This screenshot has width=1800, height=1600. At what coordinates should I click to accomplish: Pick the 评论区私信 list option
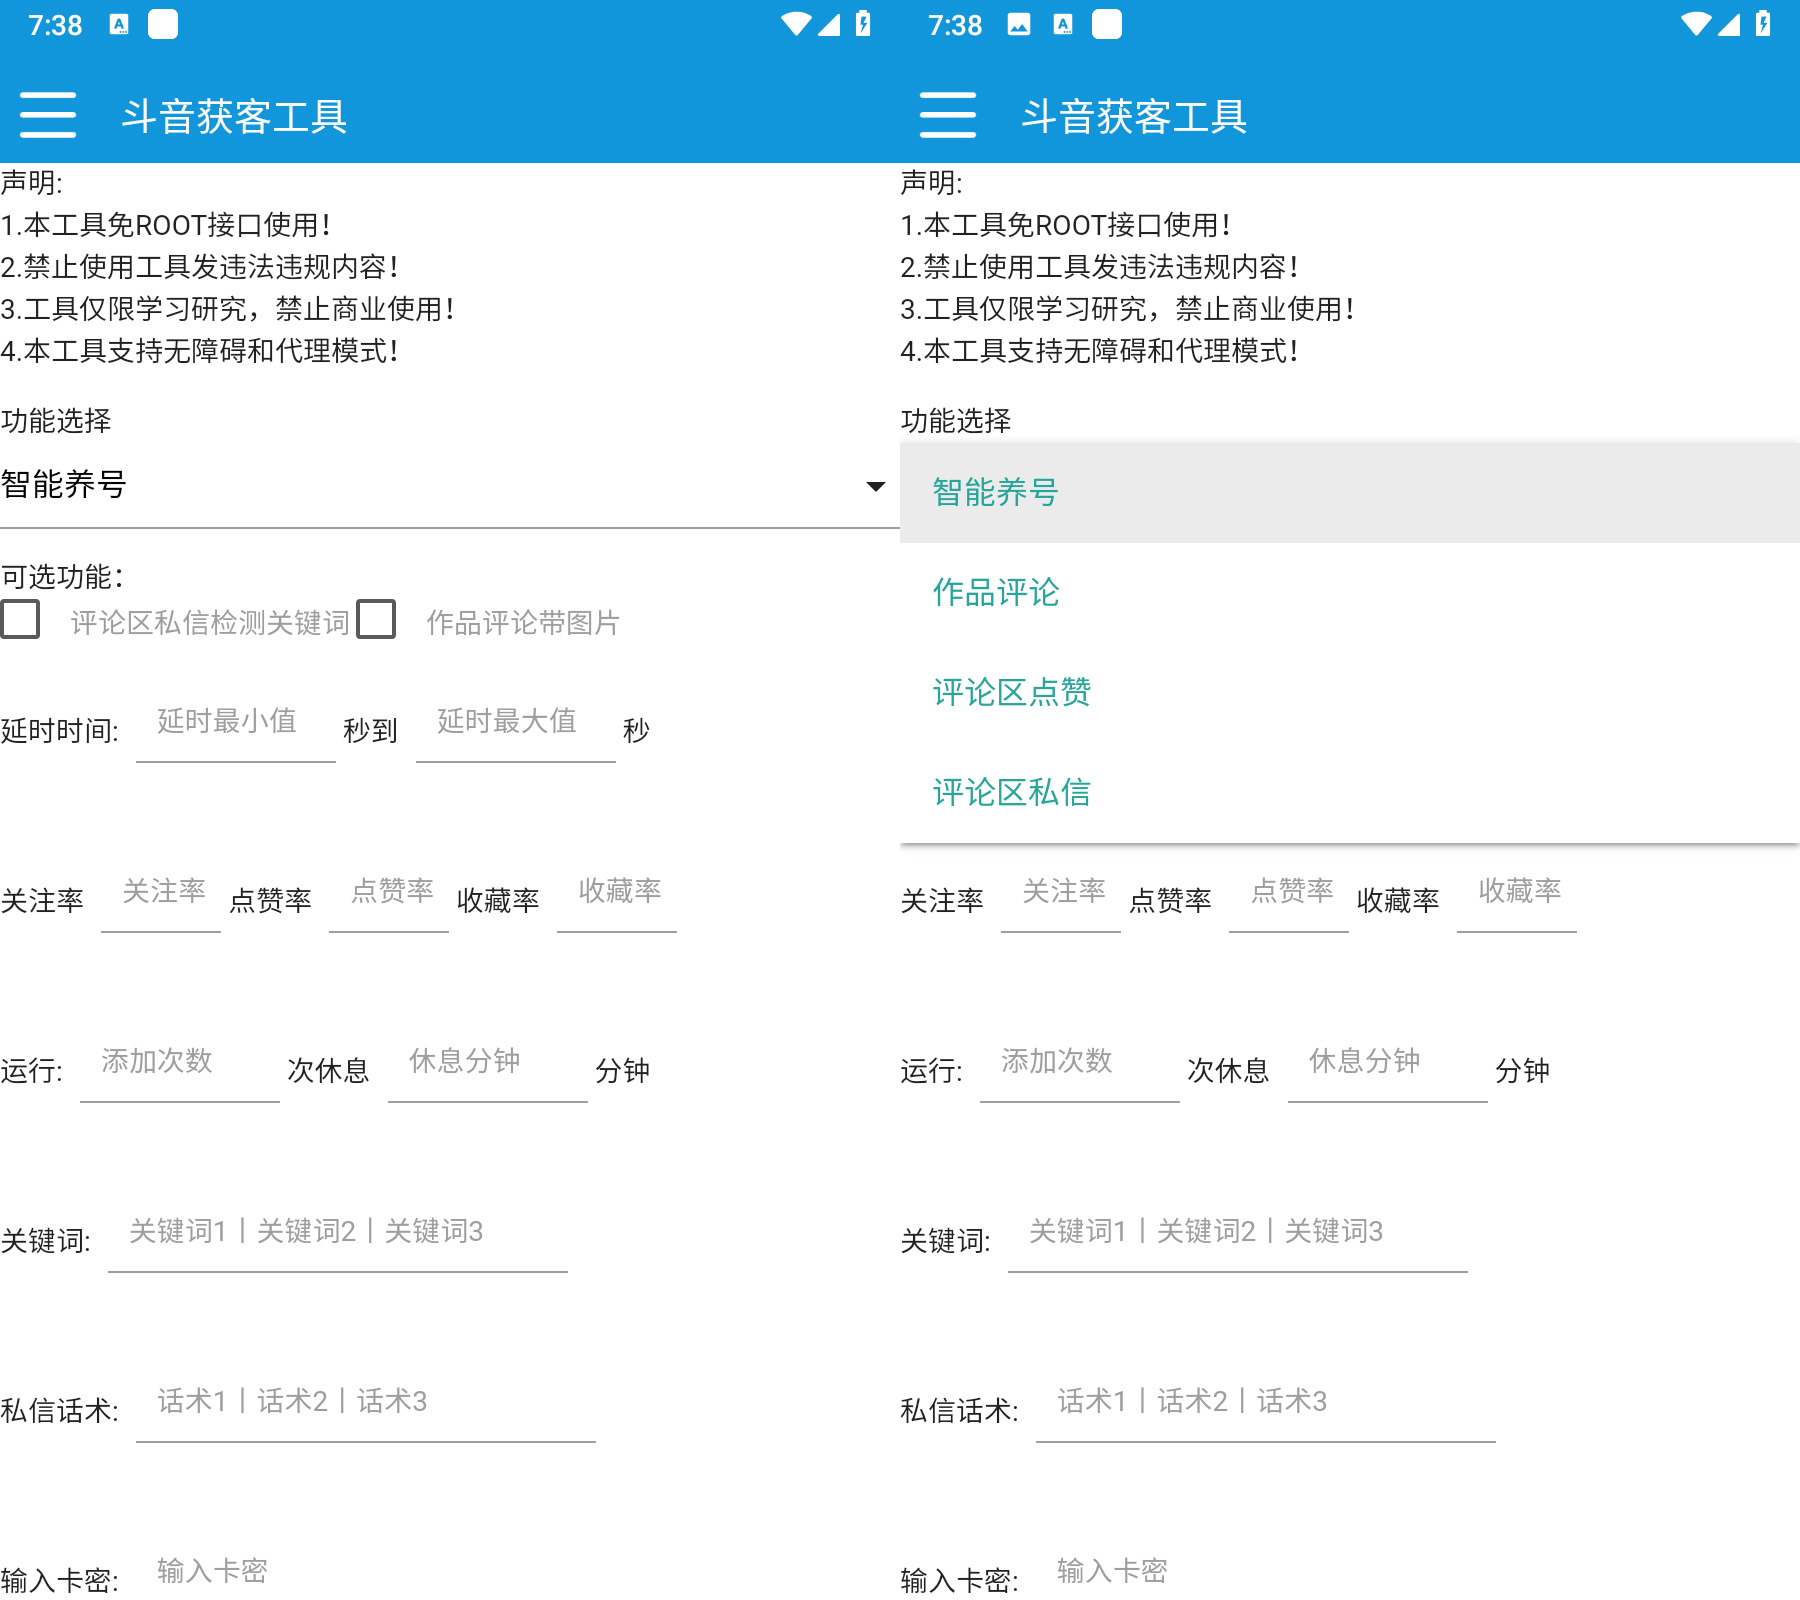tap(1011, 792)
